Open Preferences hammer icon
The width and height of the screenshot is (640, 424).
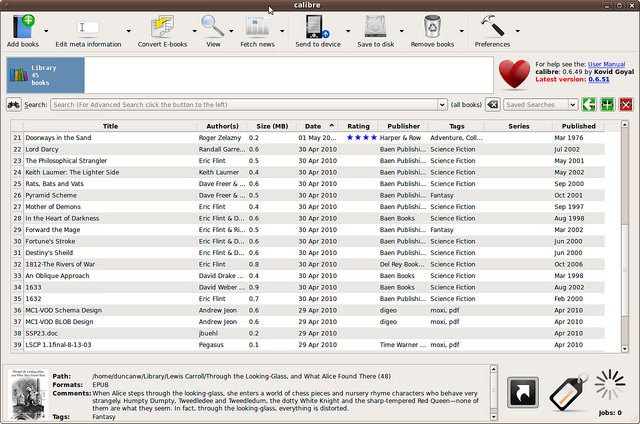point(492,26)
